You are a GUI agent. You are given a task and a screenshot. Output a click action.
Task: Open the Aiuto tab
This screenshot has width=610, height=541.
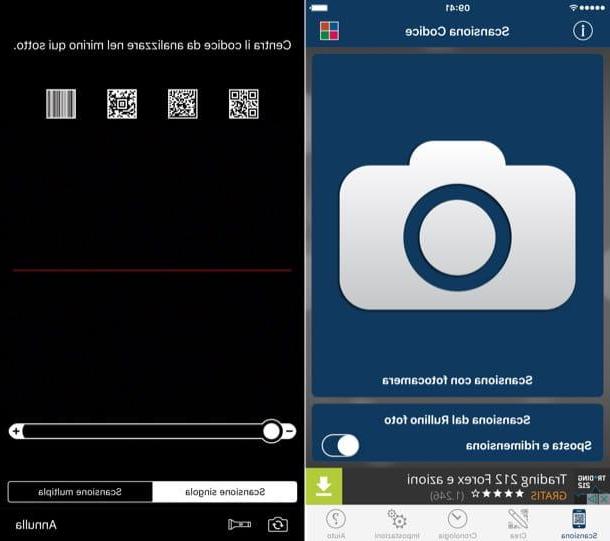(x=336, y=523)
